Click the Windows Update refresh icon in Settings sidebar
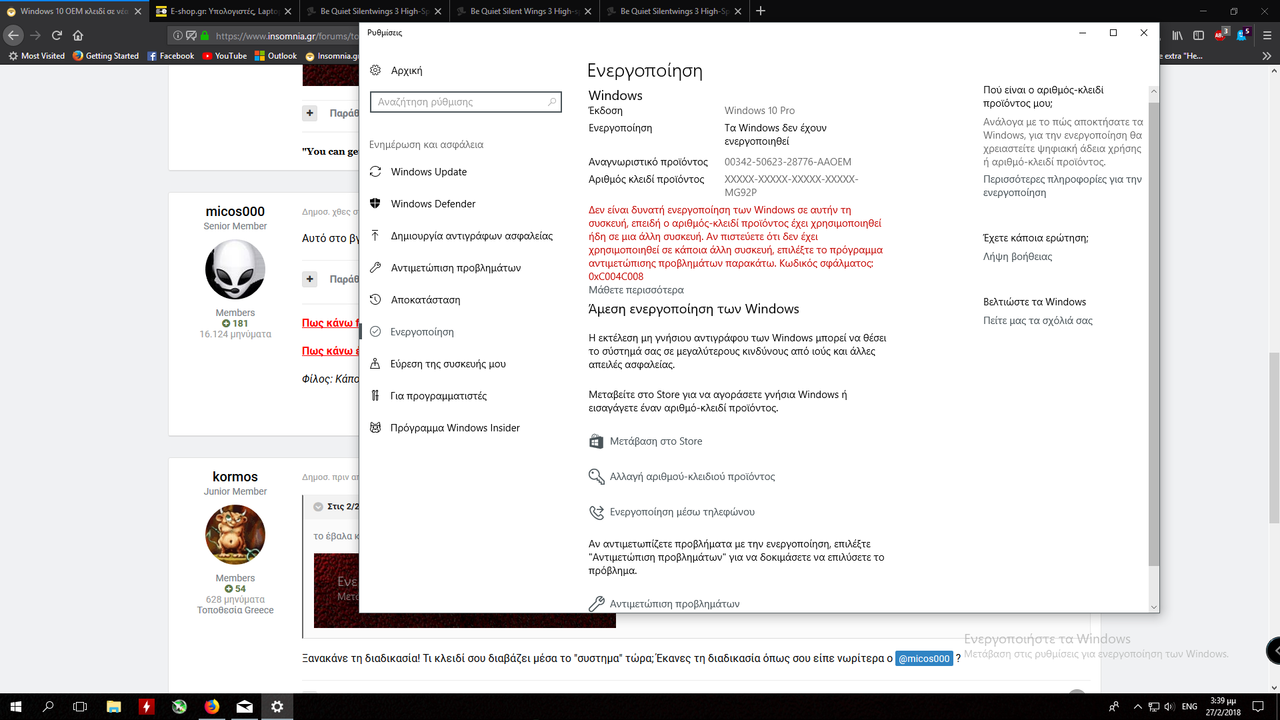Image resolution: width=1280 pixels, height=720 pixels. [376, 172]
